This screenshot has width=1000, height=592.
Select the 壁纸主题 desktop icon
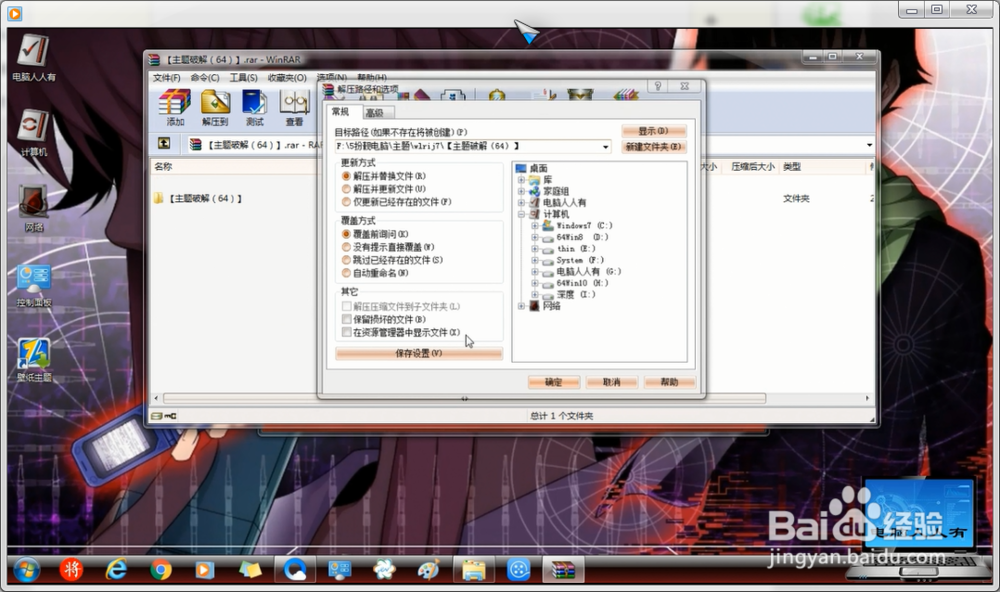[x=34, y=360]
